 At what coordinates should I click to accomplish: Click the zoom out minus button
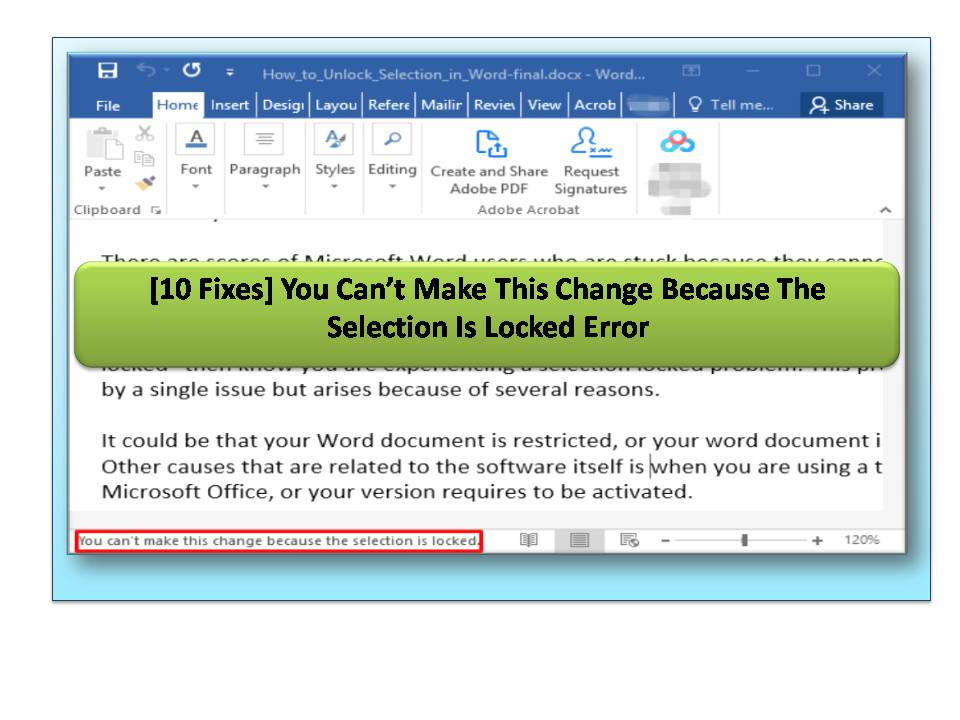(x=666, y=541)
